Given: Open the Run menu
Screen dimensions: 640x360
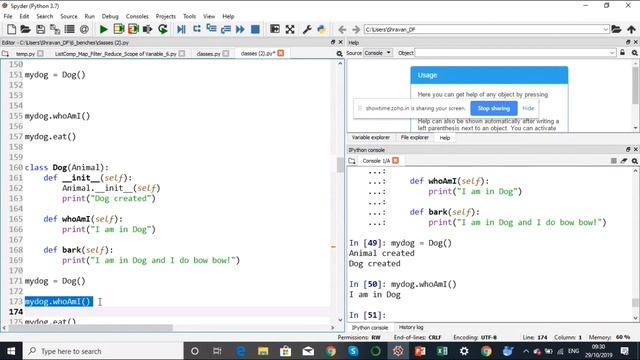Looking at the screenshot, I should click(89, 16).
